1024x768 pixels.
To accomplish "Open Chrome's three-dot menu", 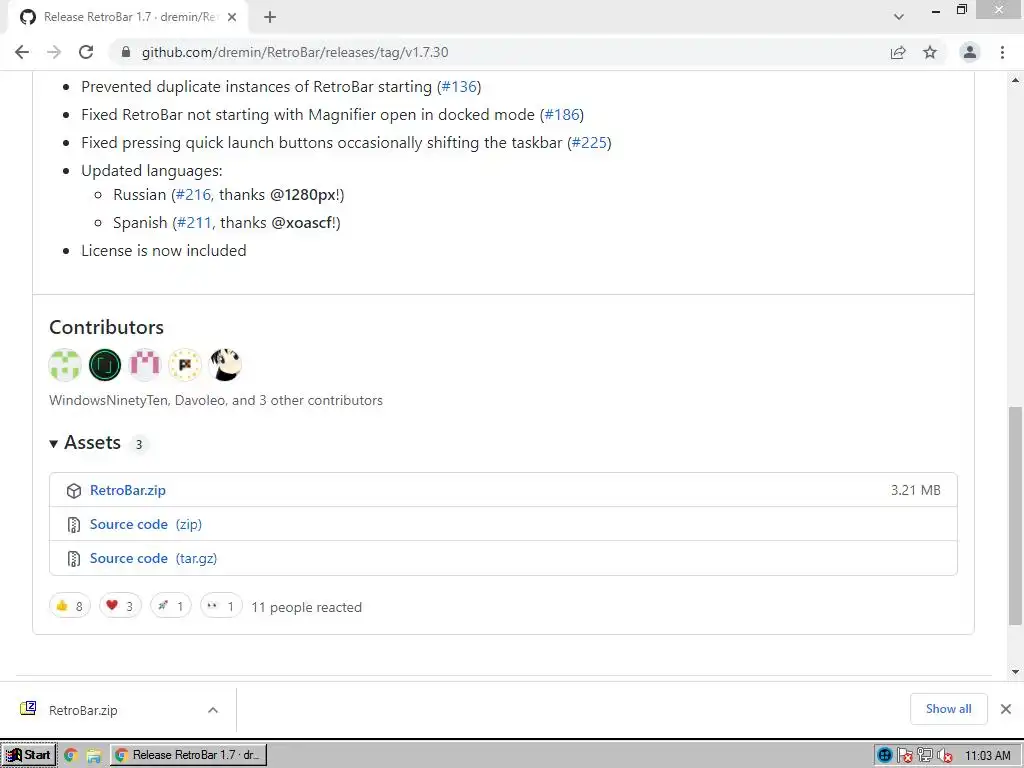I will pyautogui.click(x=1002, y=52).
